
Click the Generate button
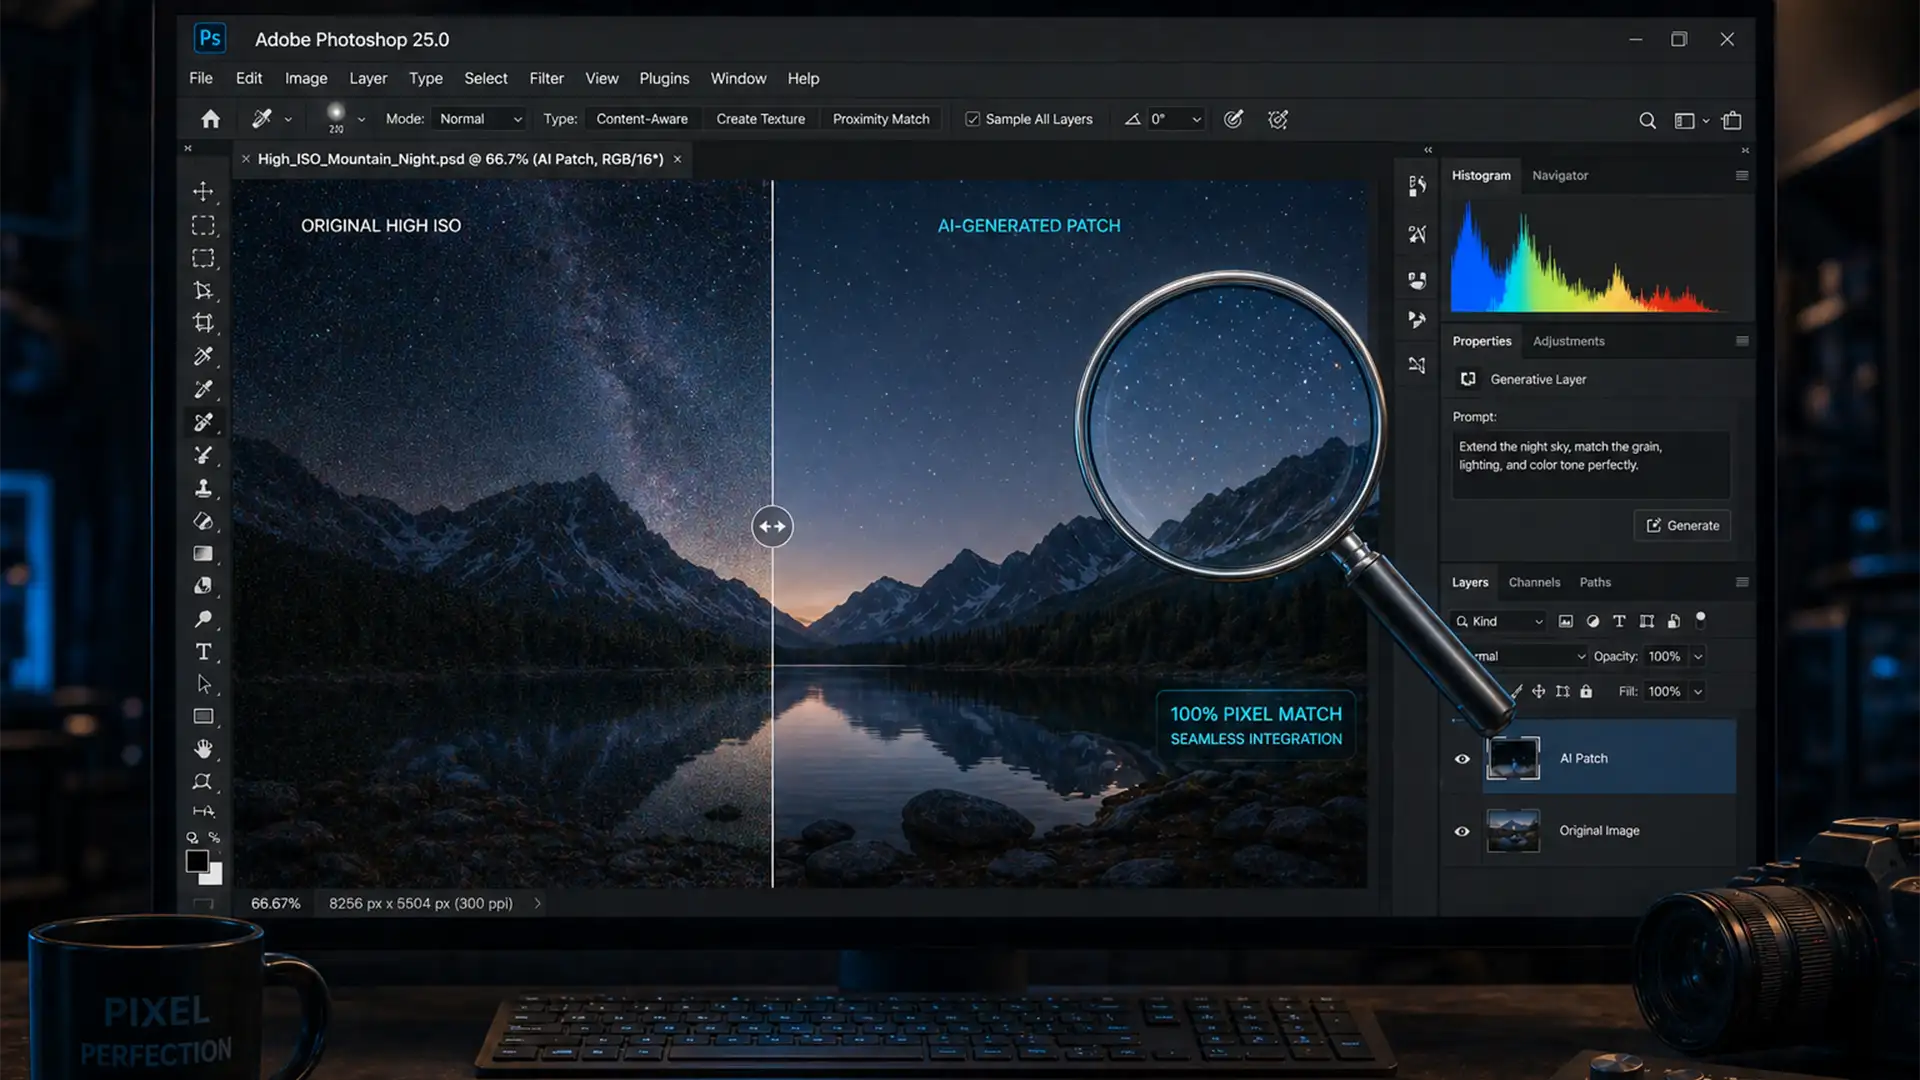coord(1682,525)
